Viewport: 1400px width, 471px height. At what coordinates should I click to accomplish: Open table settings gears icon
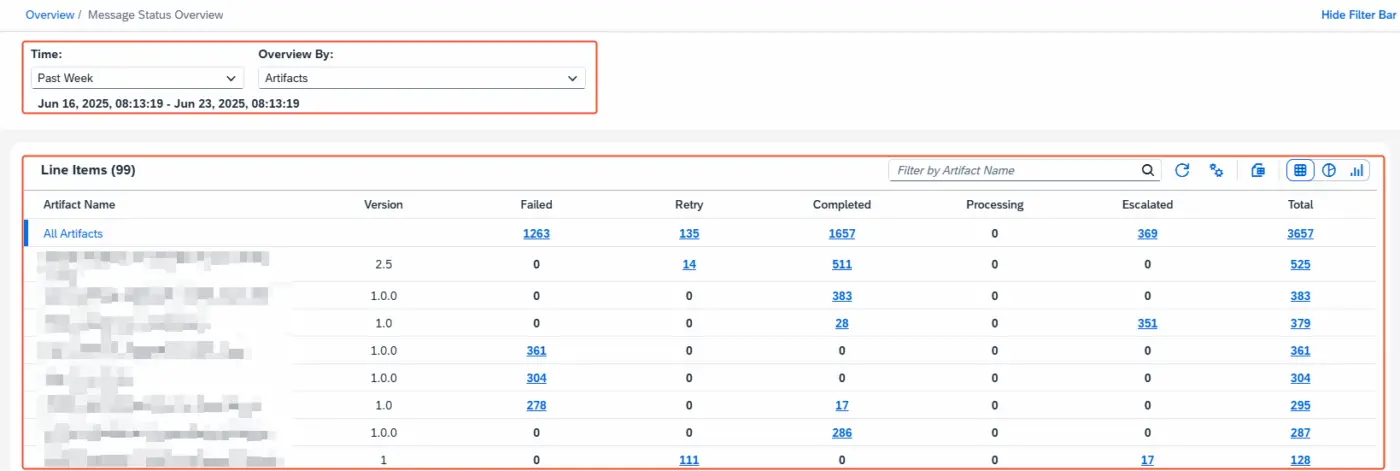click(x=1217, y=171)
